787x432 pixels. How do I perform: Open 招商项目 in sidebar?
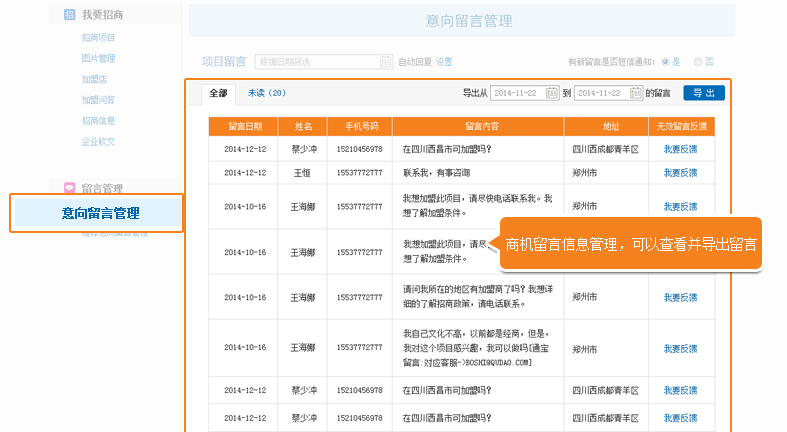[98, 38]
